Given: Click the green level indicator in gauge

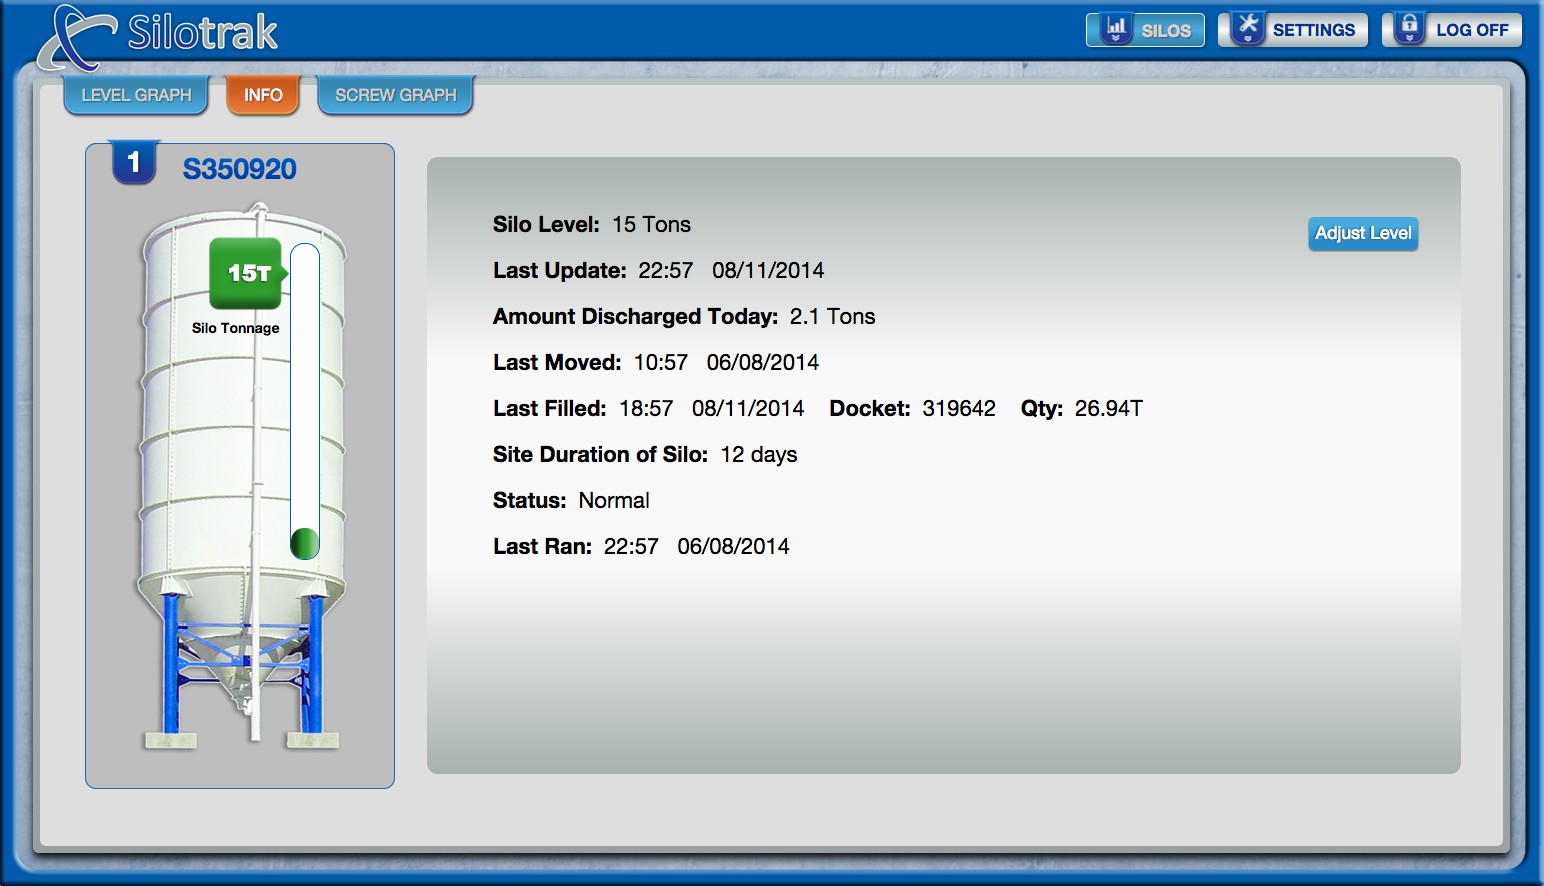Looking at the screenshot, I should 304,543.
